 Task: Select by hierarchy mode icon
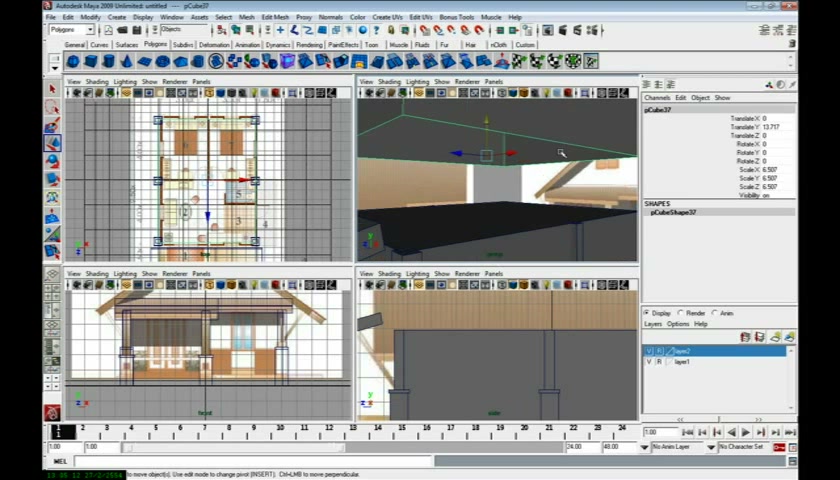[x=221, y=30]
